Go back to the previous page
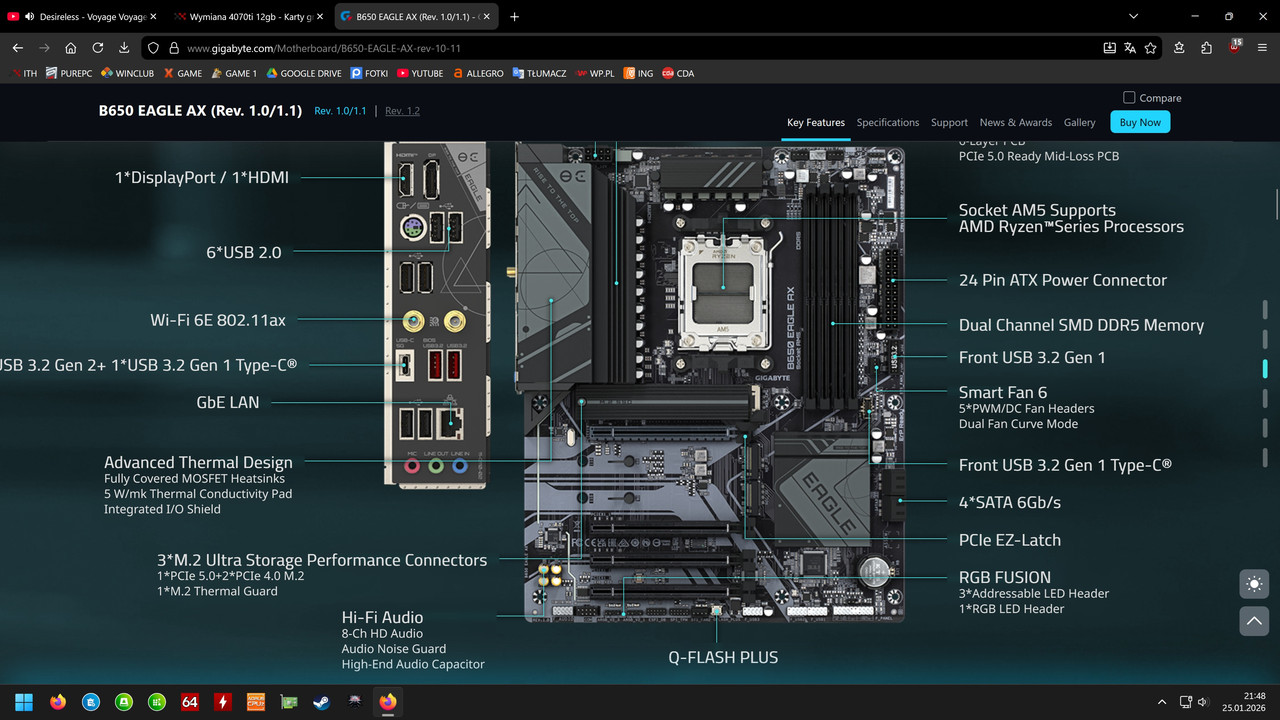 (x=17, y=48)
